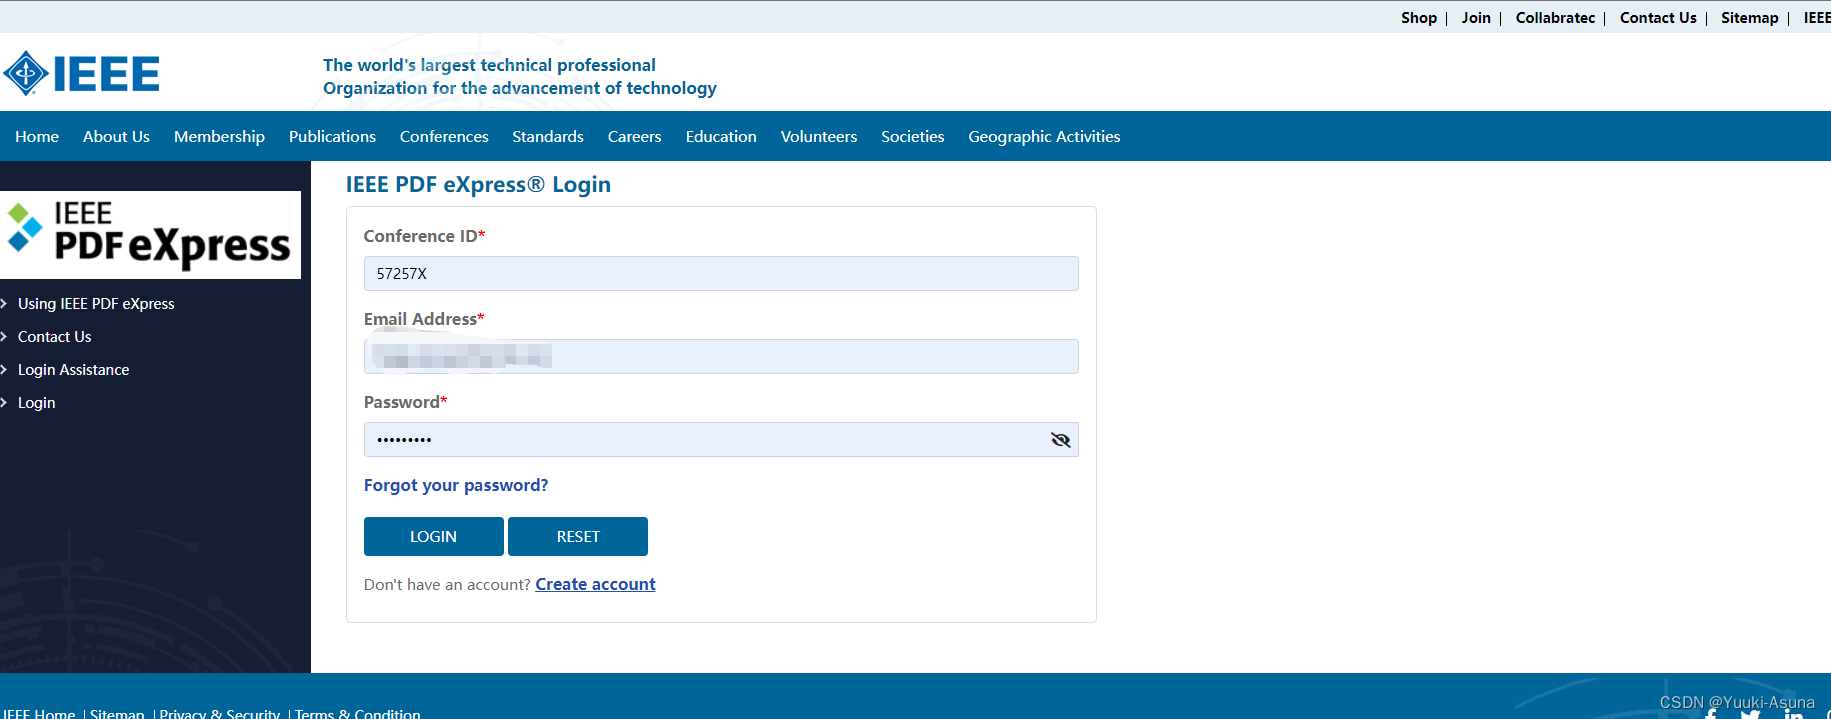Click Forgot your password link
The width and height of the screenshot is (1831, 719).
click(456, 485)
